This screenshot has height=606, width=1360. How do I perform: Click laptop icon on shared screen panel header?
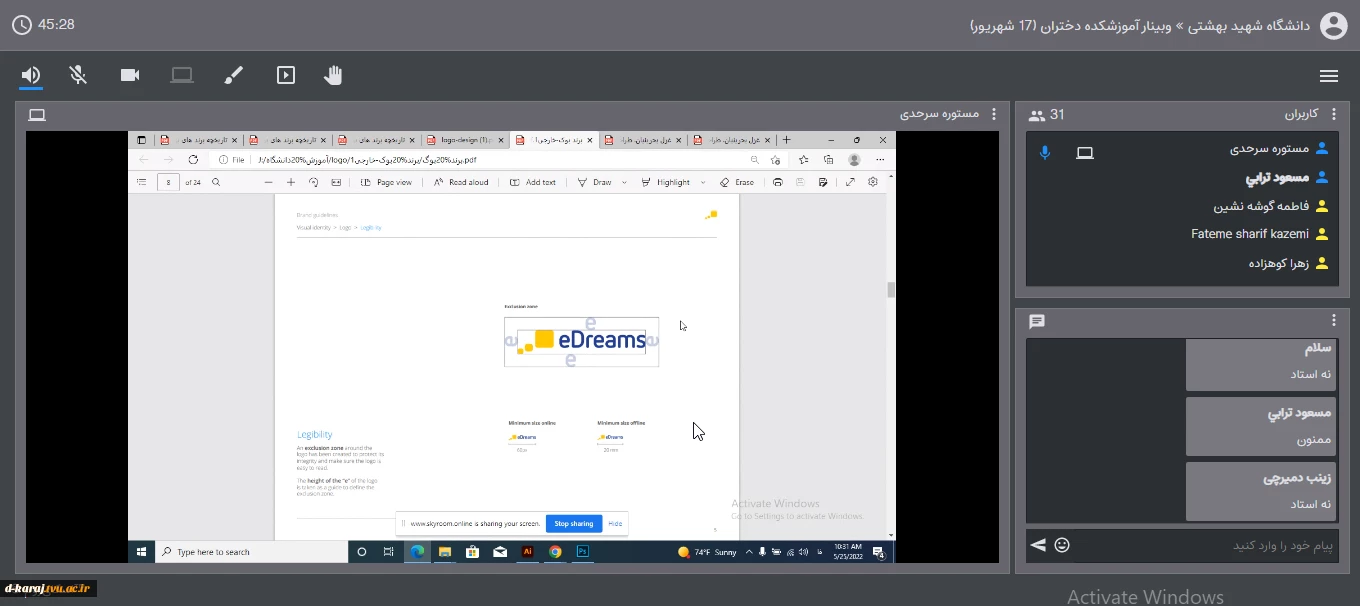coord(37,115)
